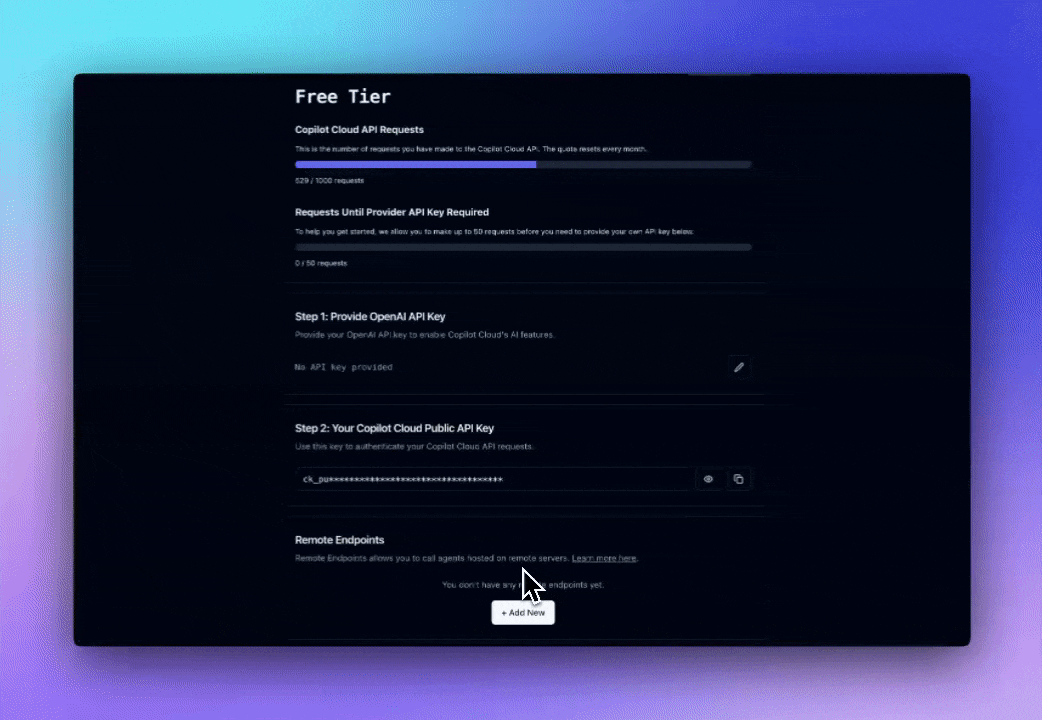
Task: Click the 'Step 1: Provide OpenAI API Key' heading
Action: pyautogui.click(x=370, y=316)
